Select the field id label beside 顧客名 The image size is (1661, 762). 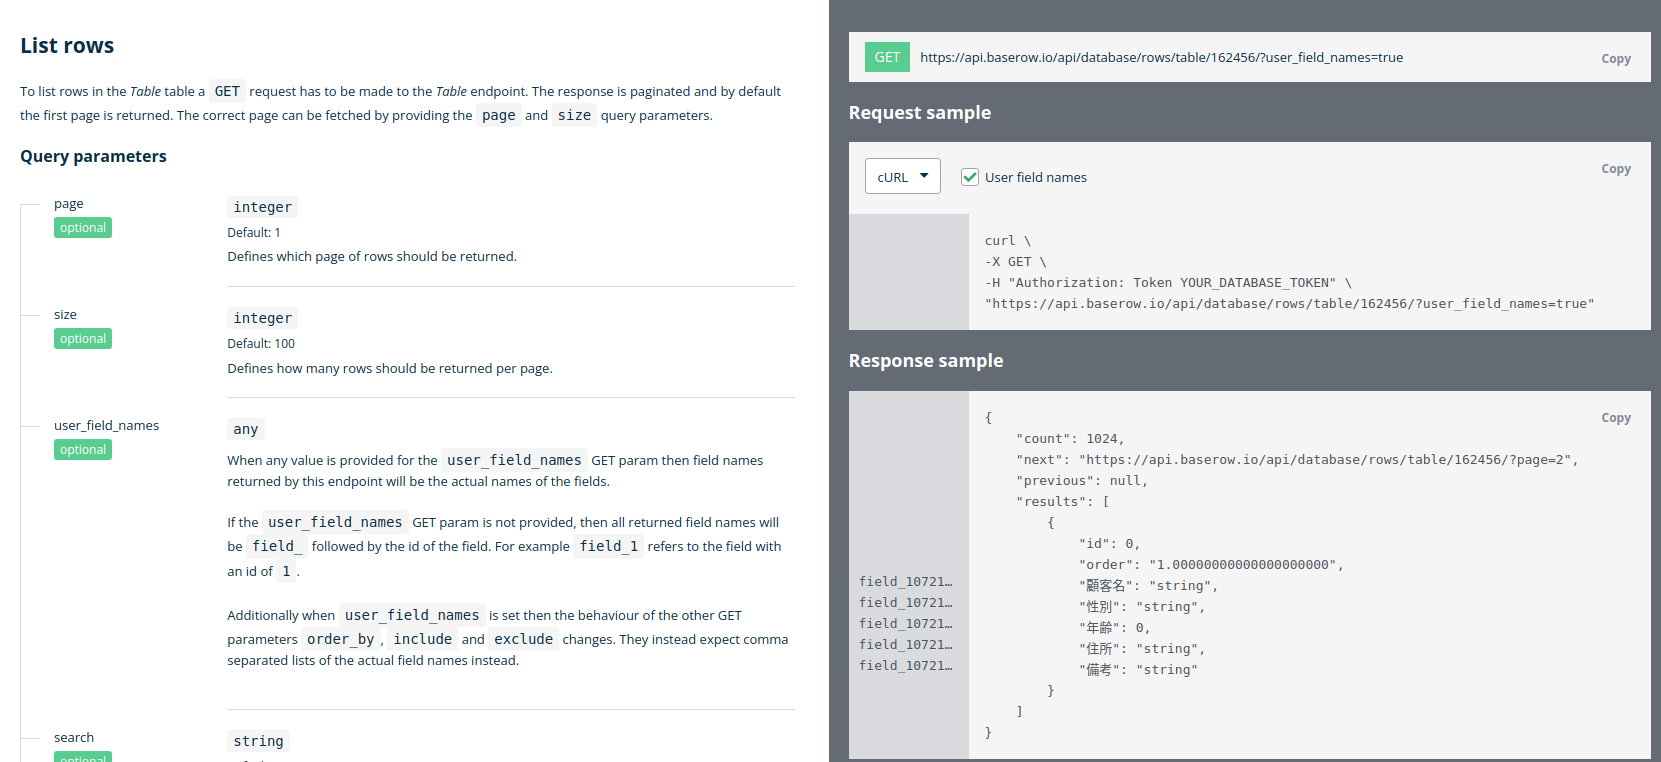click(x=905, y=582)
